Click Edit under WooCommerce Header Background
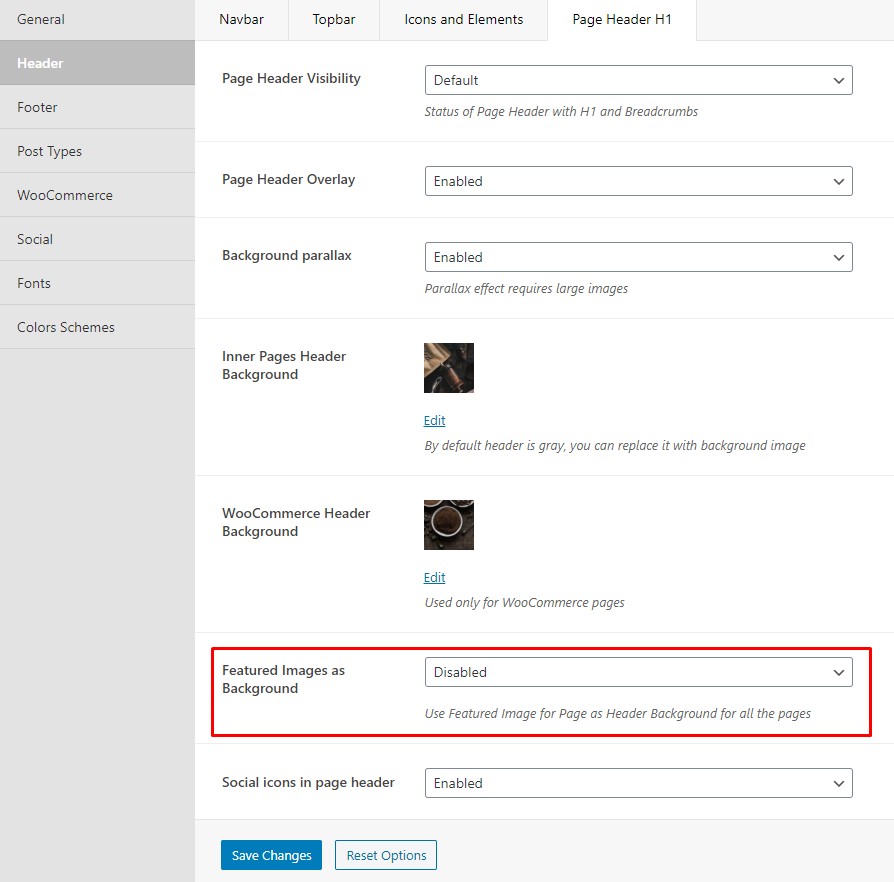Screen dimensions: 894x882 click(434, 578)
